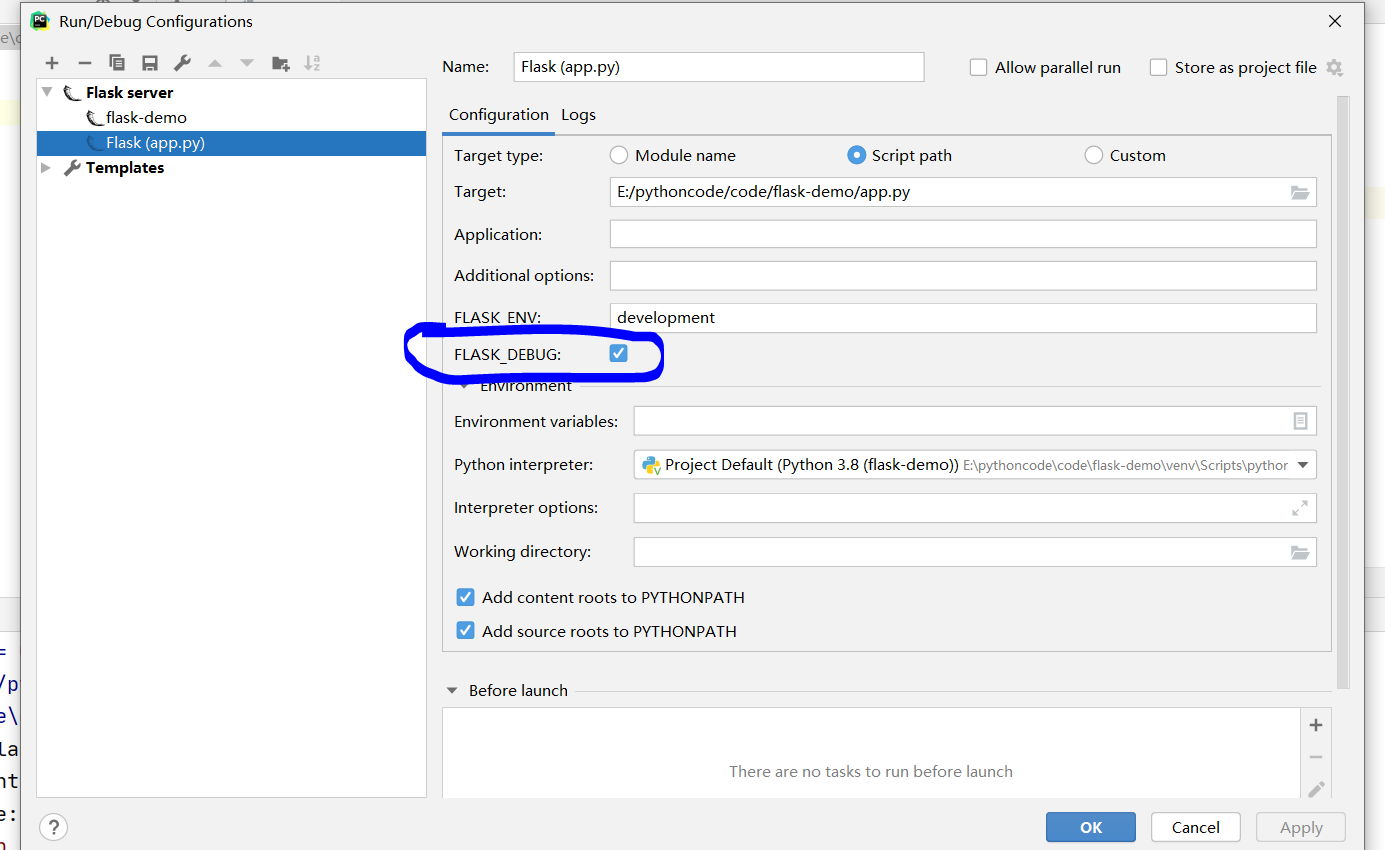Toggle Add source roots to PYTHONPATH

click(465, 631)
